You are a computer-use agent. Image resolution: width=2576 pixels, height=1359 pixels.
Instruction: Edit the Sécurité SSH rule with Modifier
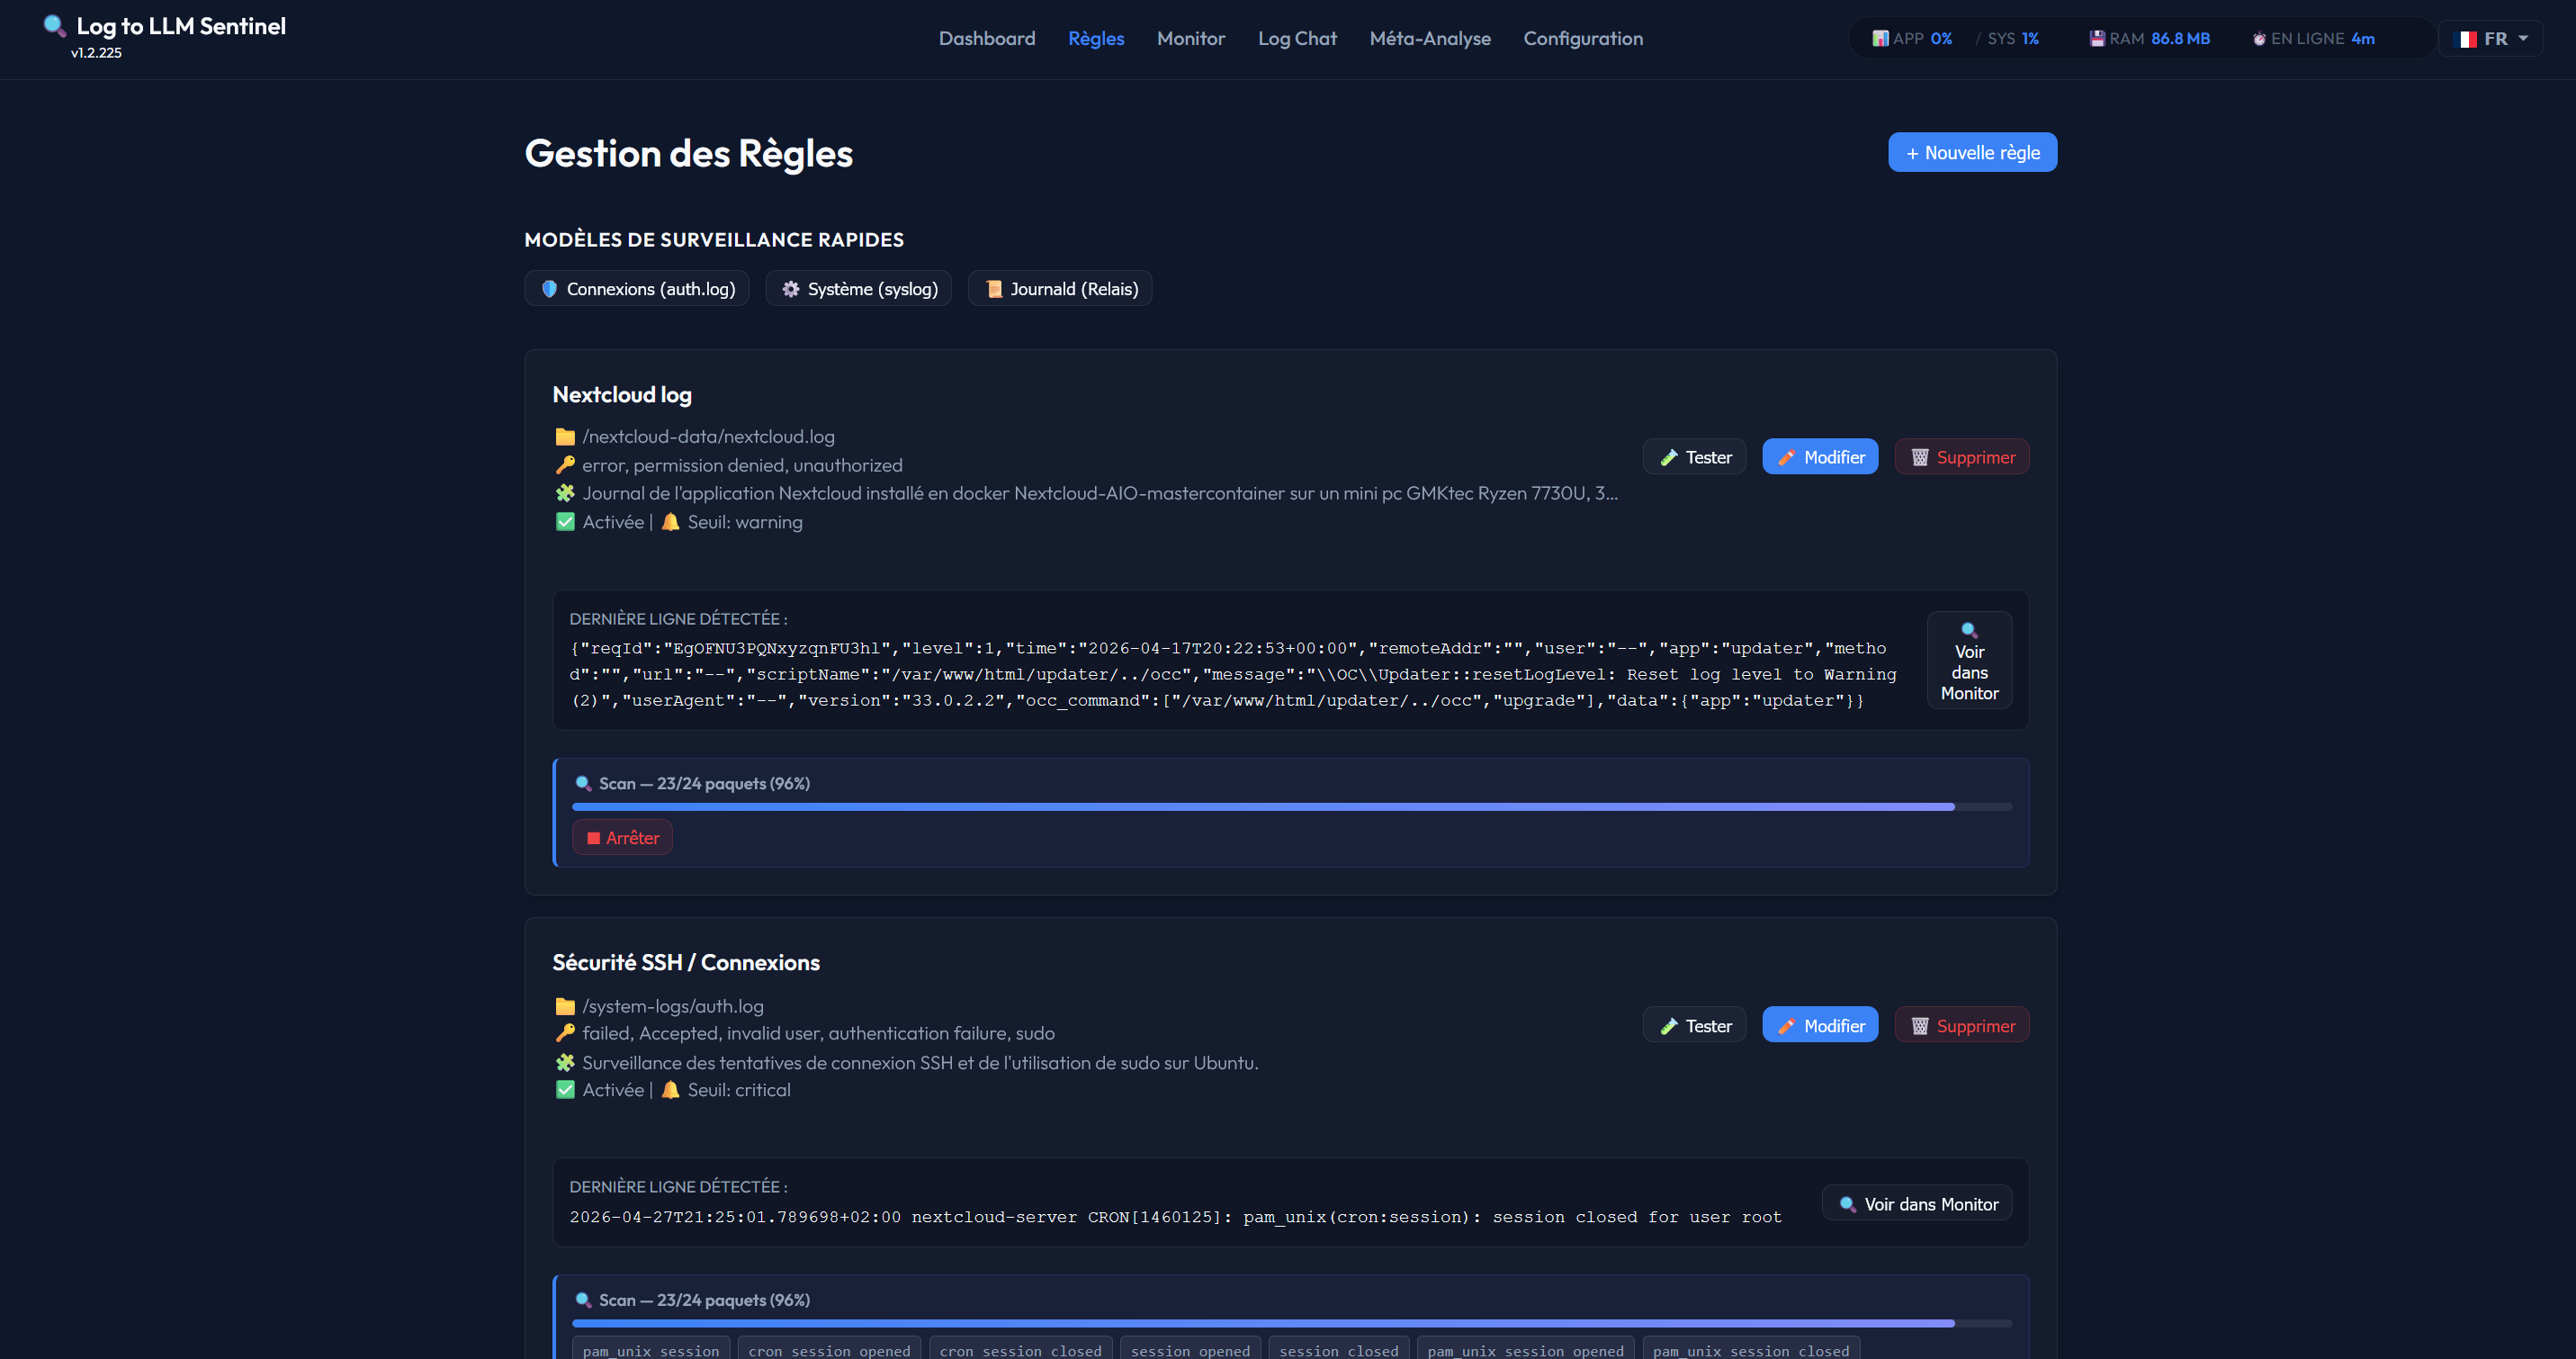point(1820,1025)
